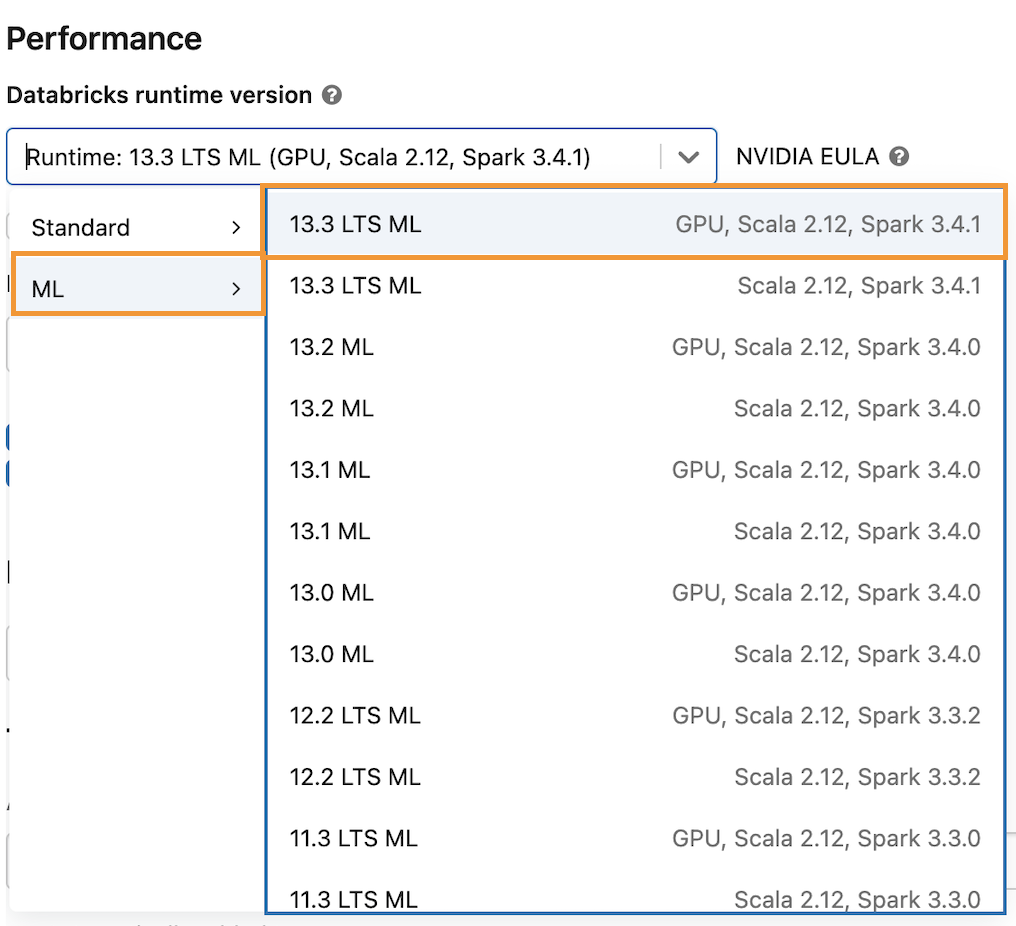
Task: Click the chevron on the ML category row
Action: coord(237,288)
